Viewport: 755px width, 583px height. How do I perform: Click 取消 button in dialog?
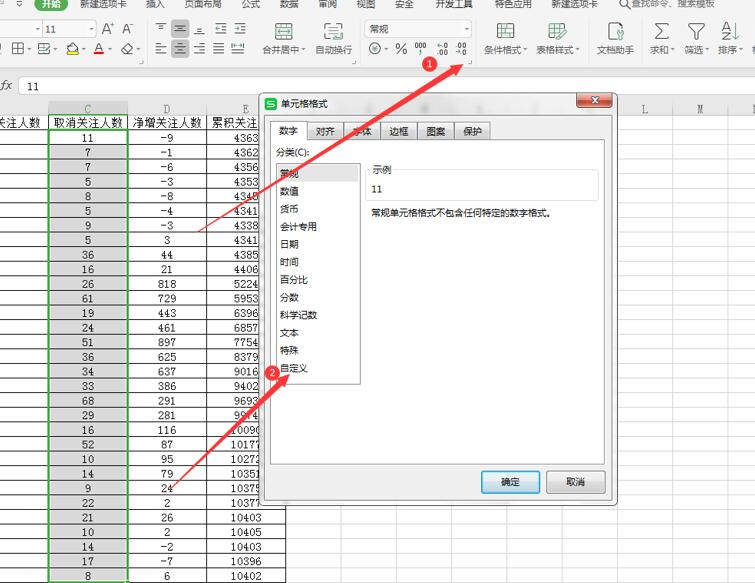[575, 482]
